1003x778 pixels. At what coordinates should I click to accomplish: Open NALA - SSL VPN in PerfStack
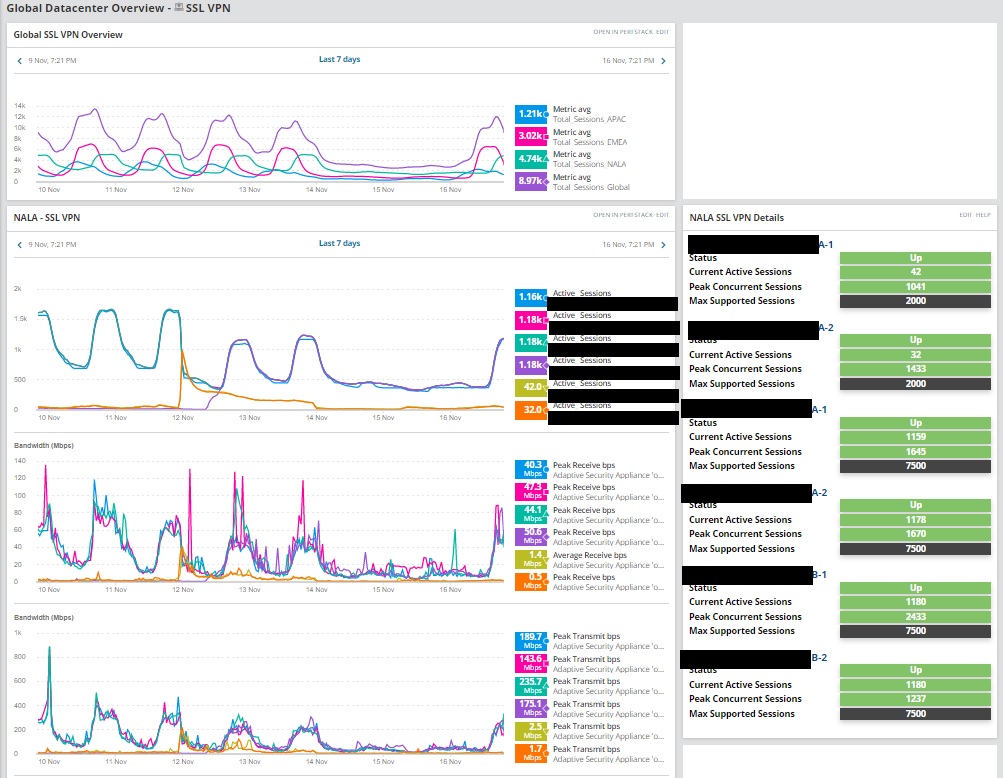[622, 215]
